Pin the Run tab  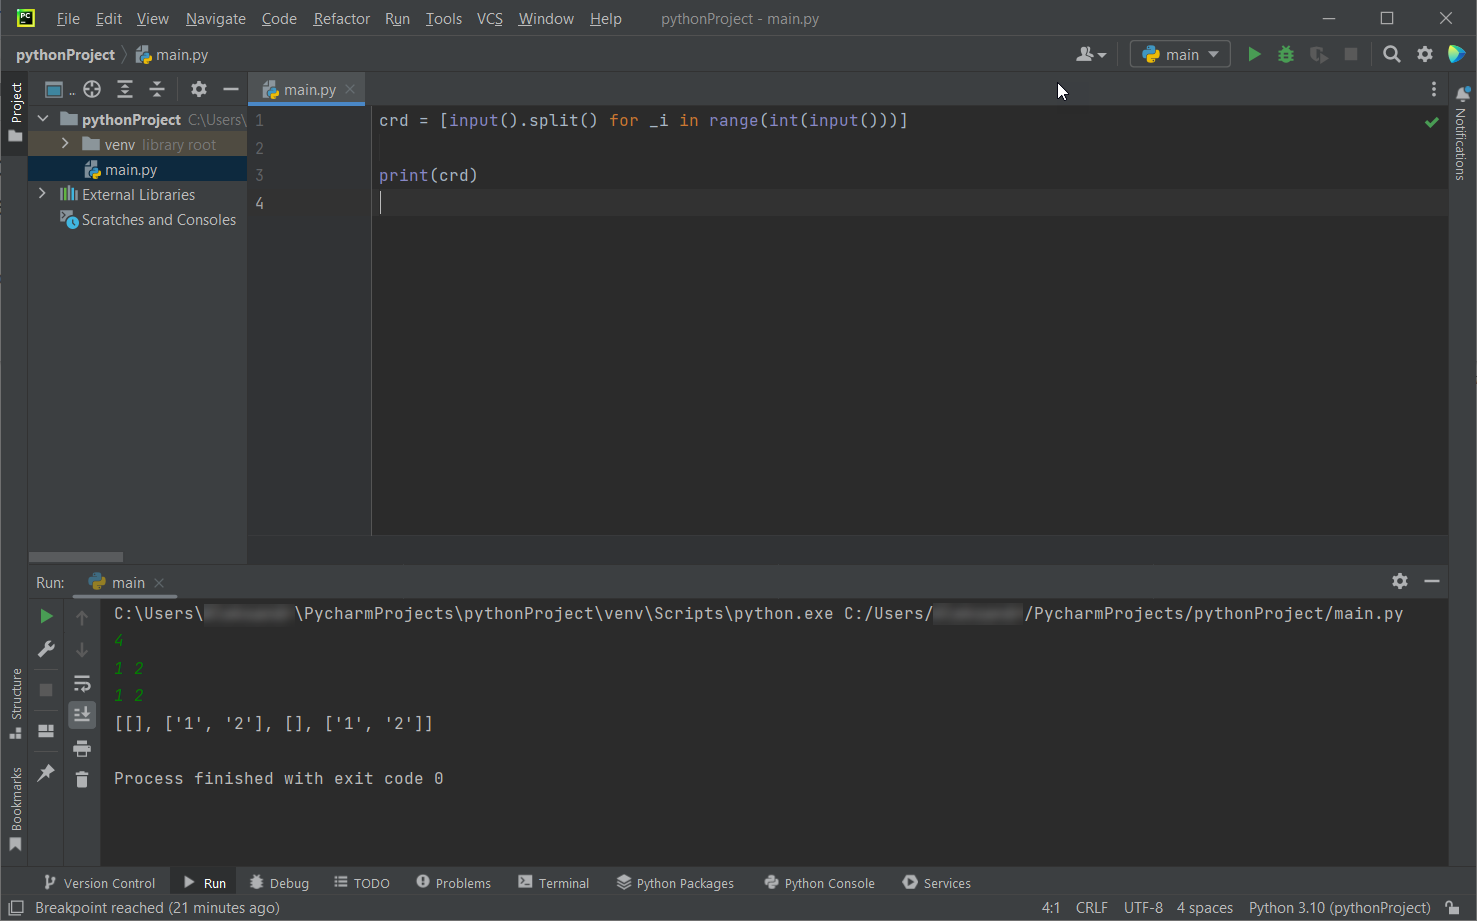pyautogui.click(x=46, y=772)
